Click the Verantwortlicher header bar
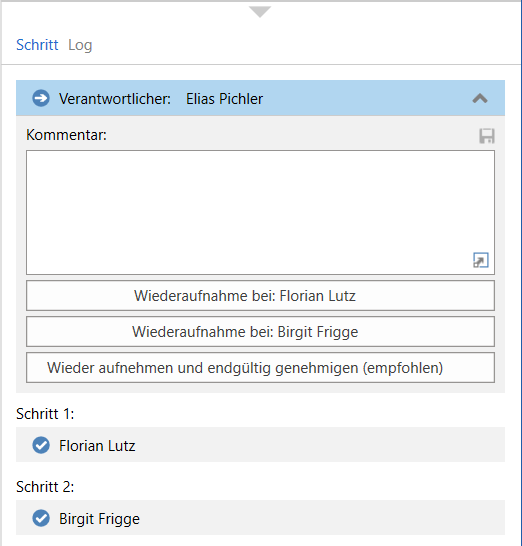This screenshot has height=546, width=522. (x=260, y=98)
